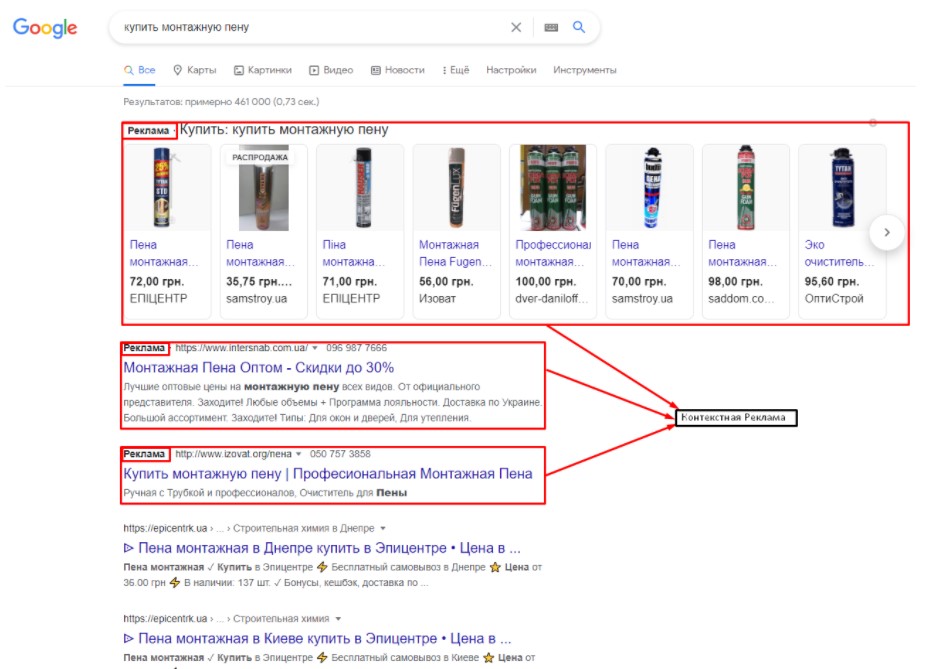The image size is (928, 669).
Task: Open Профессиональная монтажная link 100,00 грн.
Action: coord(553,253)
